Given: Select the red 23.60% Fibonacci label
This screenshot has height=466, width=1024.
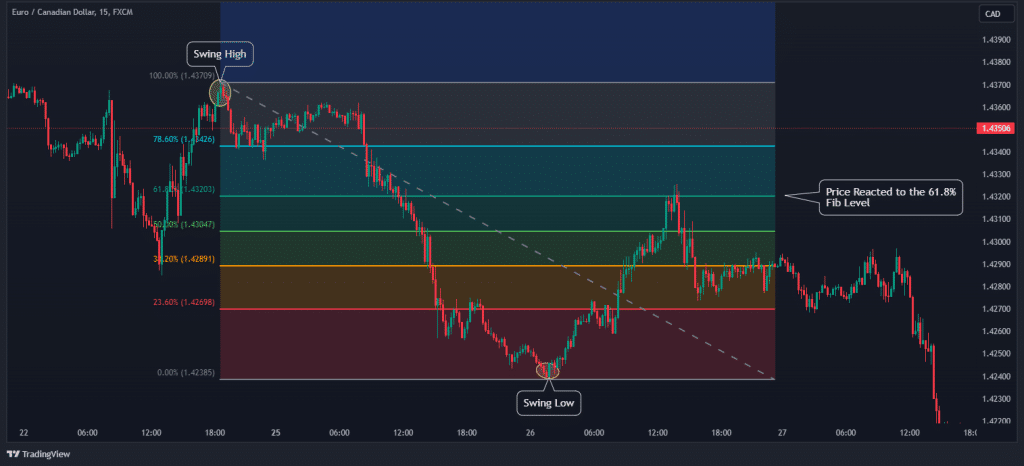Looking at the screenshot, I should [x=184, y=301].
